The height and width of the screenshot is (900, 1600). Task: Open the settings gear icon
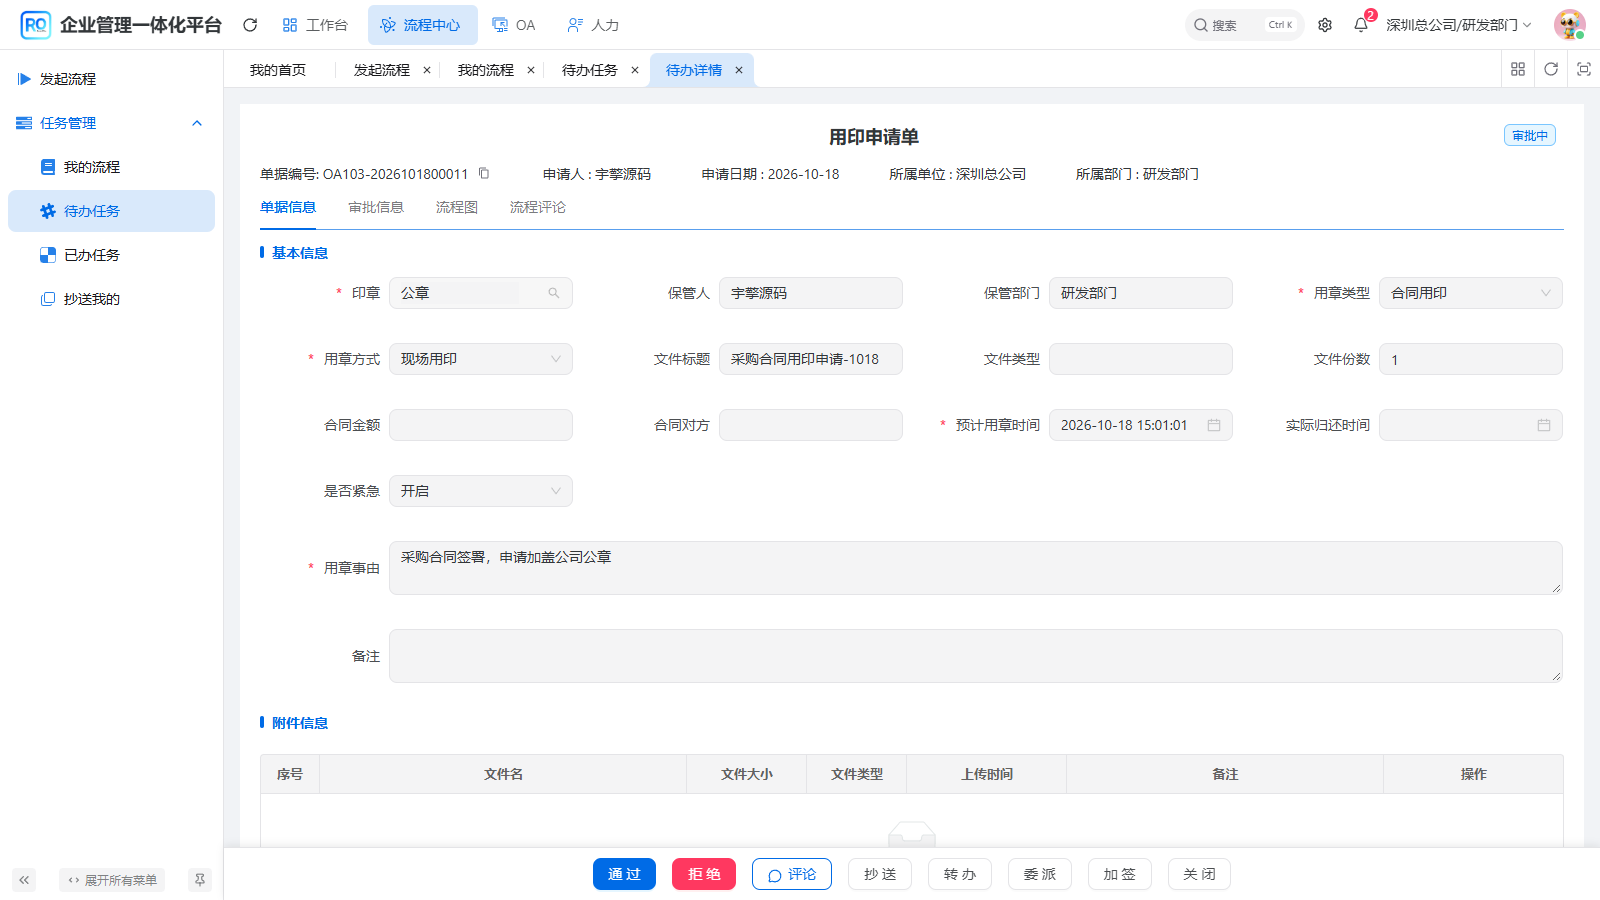click(1325, 25)
